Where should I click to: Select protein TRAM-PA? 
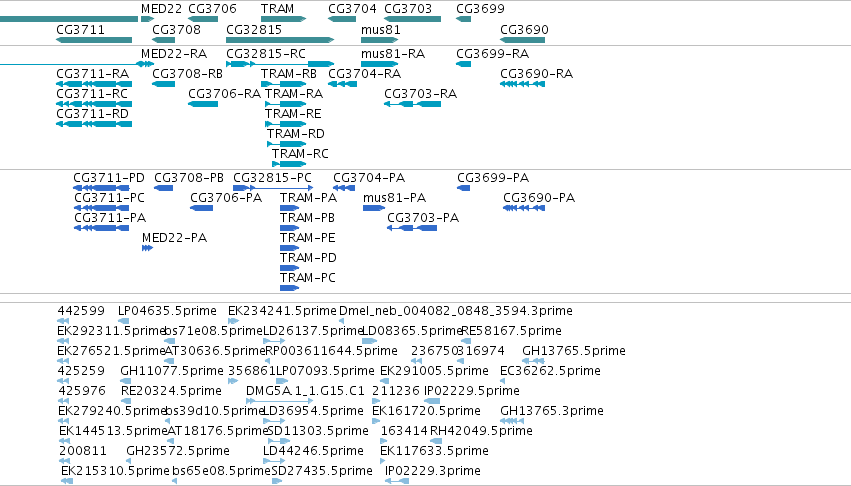point(308,198)
